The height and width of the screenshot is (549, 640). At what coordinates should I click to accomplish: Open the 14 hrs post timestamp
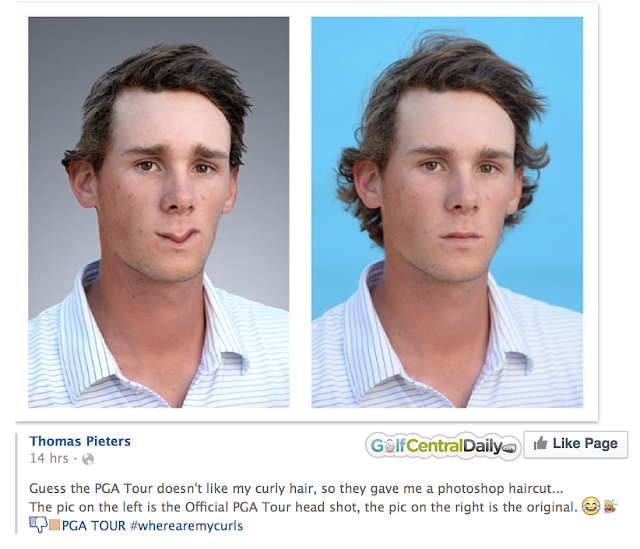[x=49, y=458]
